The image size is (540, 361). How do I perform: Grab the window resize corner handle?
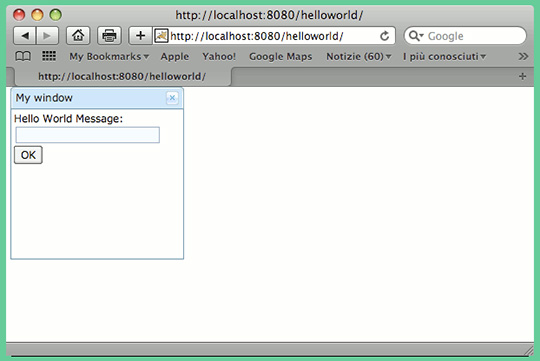coord(528,350)
